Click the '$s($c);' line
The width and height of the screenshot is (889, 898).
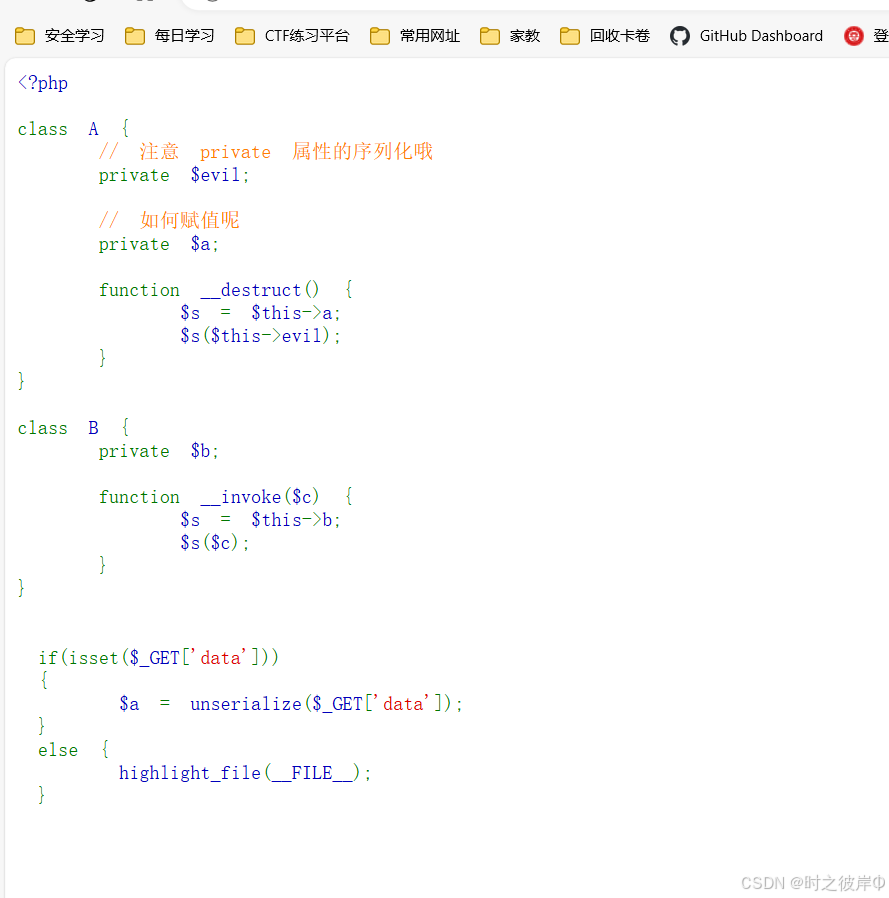click(x=215, y=542)
